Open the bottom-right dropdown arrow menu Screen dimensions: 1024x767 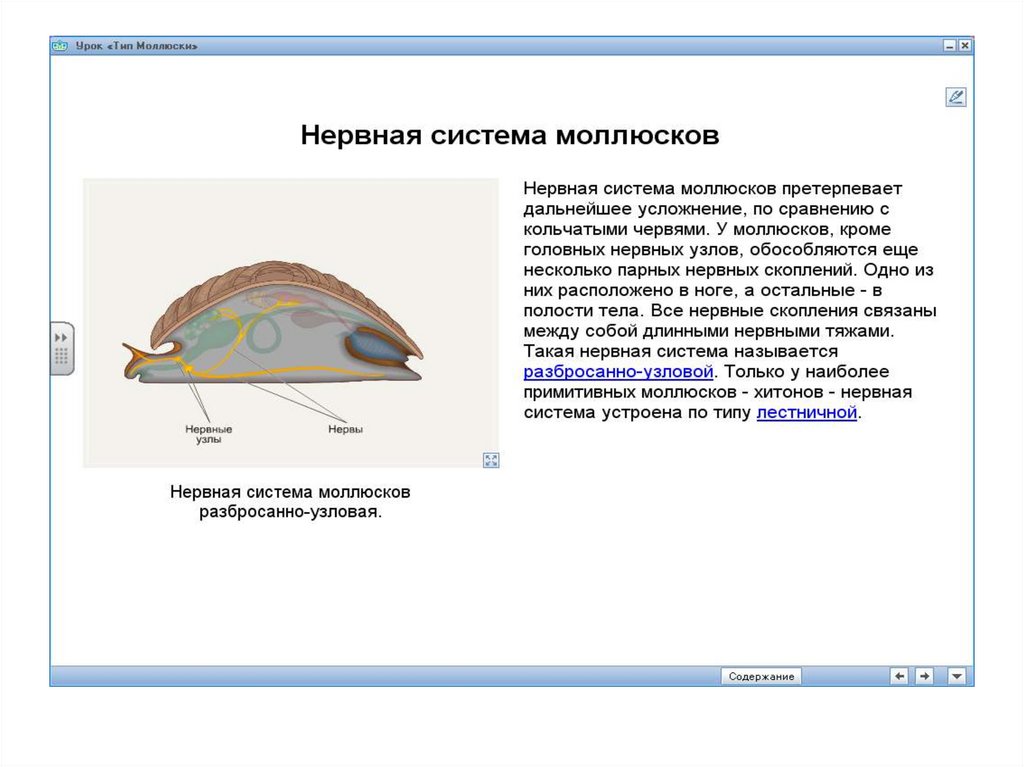[x=957, y=676]
